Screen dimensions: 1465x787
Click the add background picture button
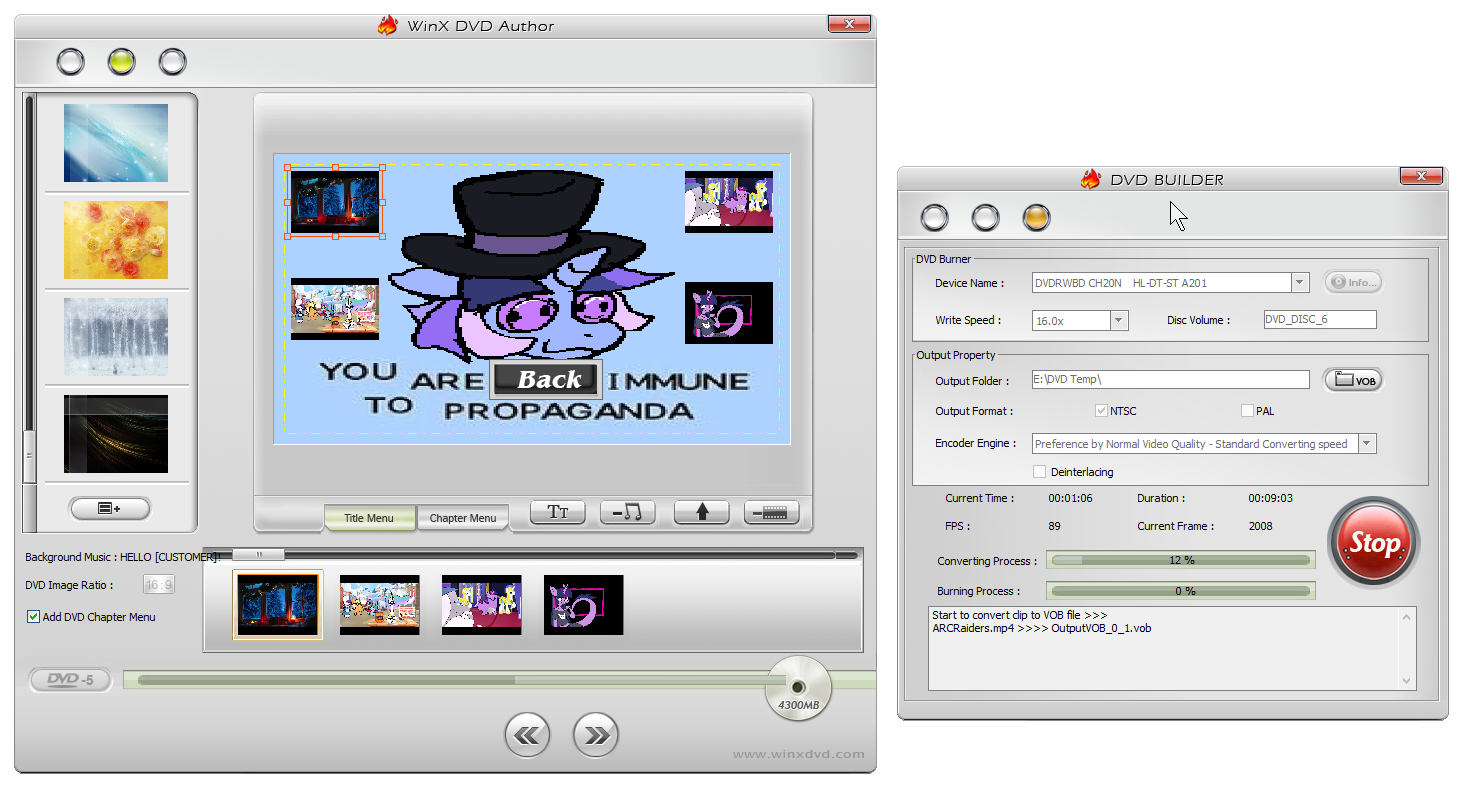click(110, 508)
